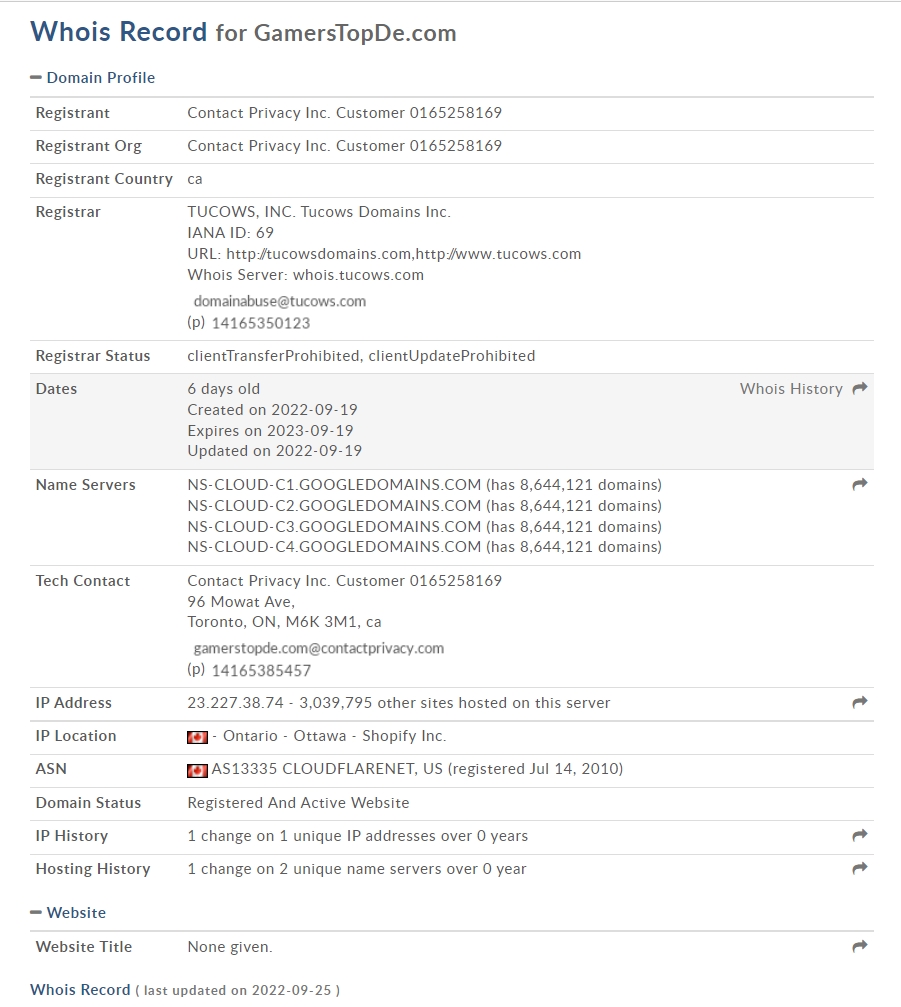Click the flag icon beside AS13335
This screenshot has width=901, height=1007.
coord(197,770)
